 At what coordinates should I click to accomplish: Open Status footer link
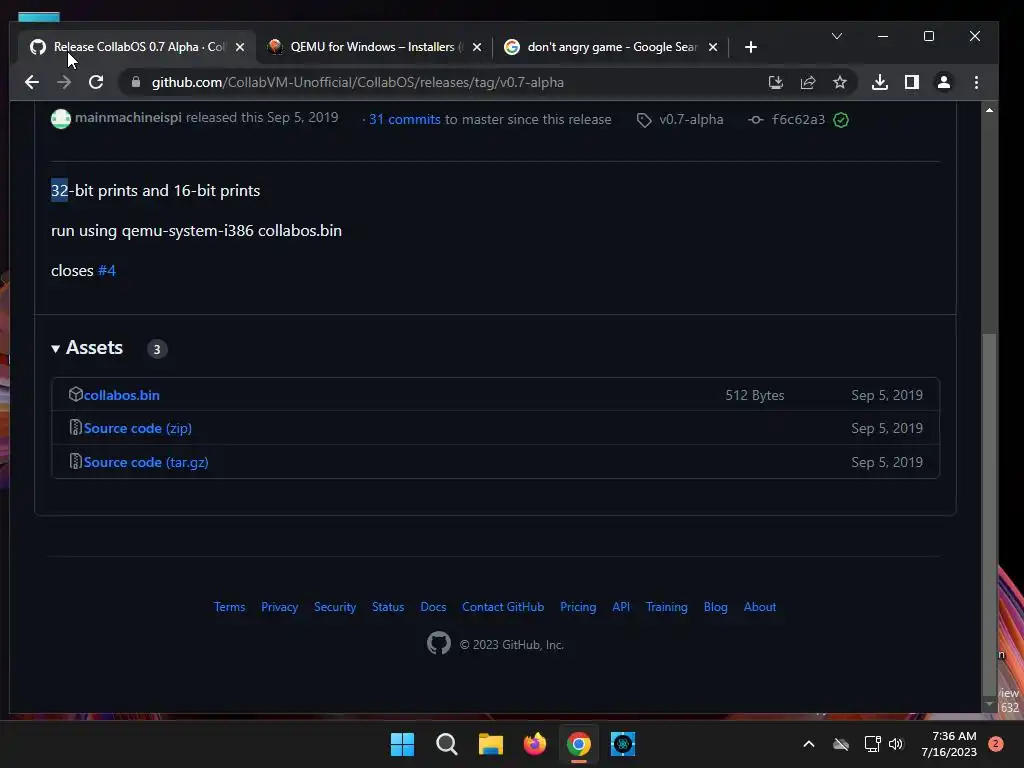click(x=388, y=607)
